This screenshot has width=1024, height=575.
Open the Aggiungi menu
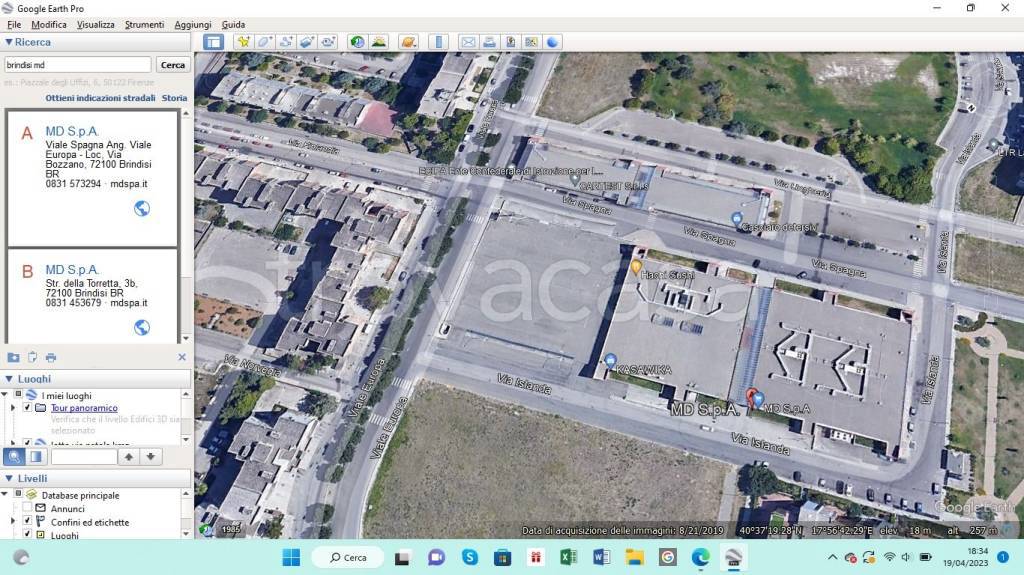point(193,24)
